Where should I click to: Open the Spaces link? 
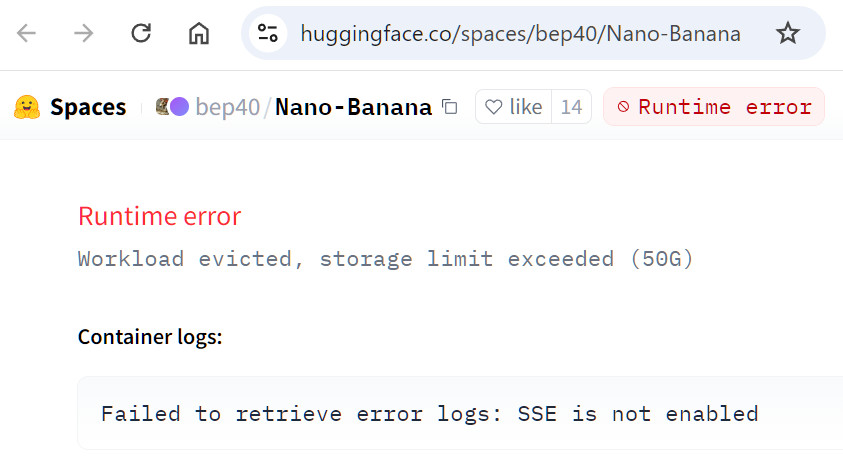pos(88,107)
